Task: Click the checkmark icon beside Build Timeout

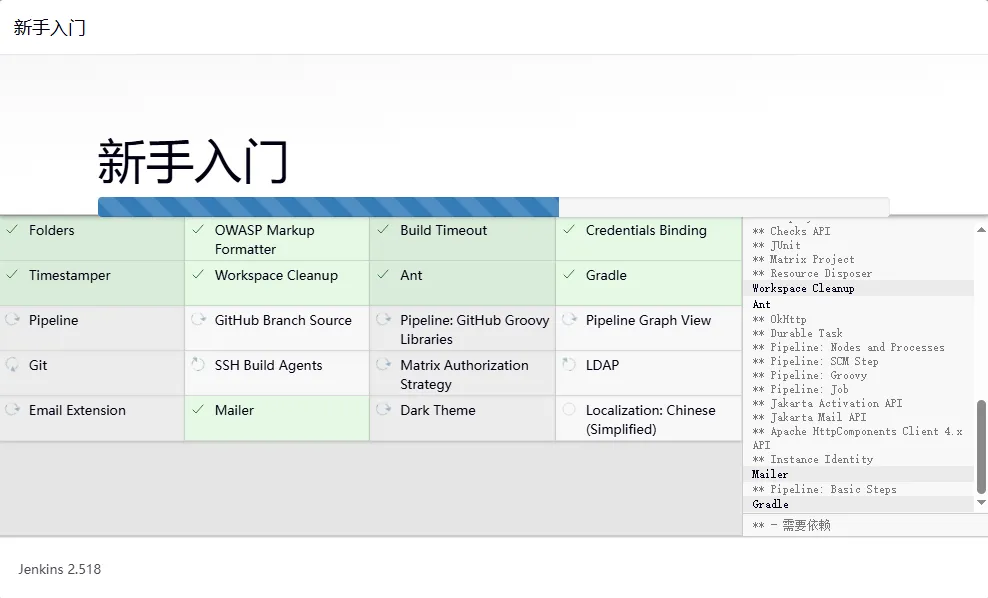Action: pos(383,230)
